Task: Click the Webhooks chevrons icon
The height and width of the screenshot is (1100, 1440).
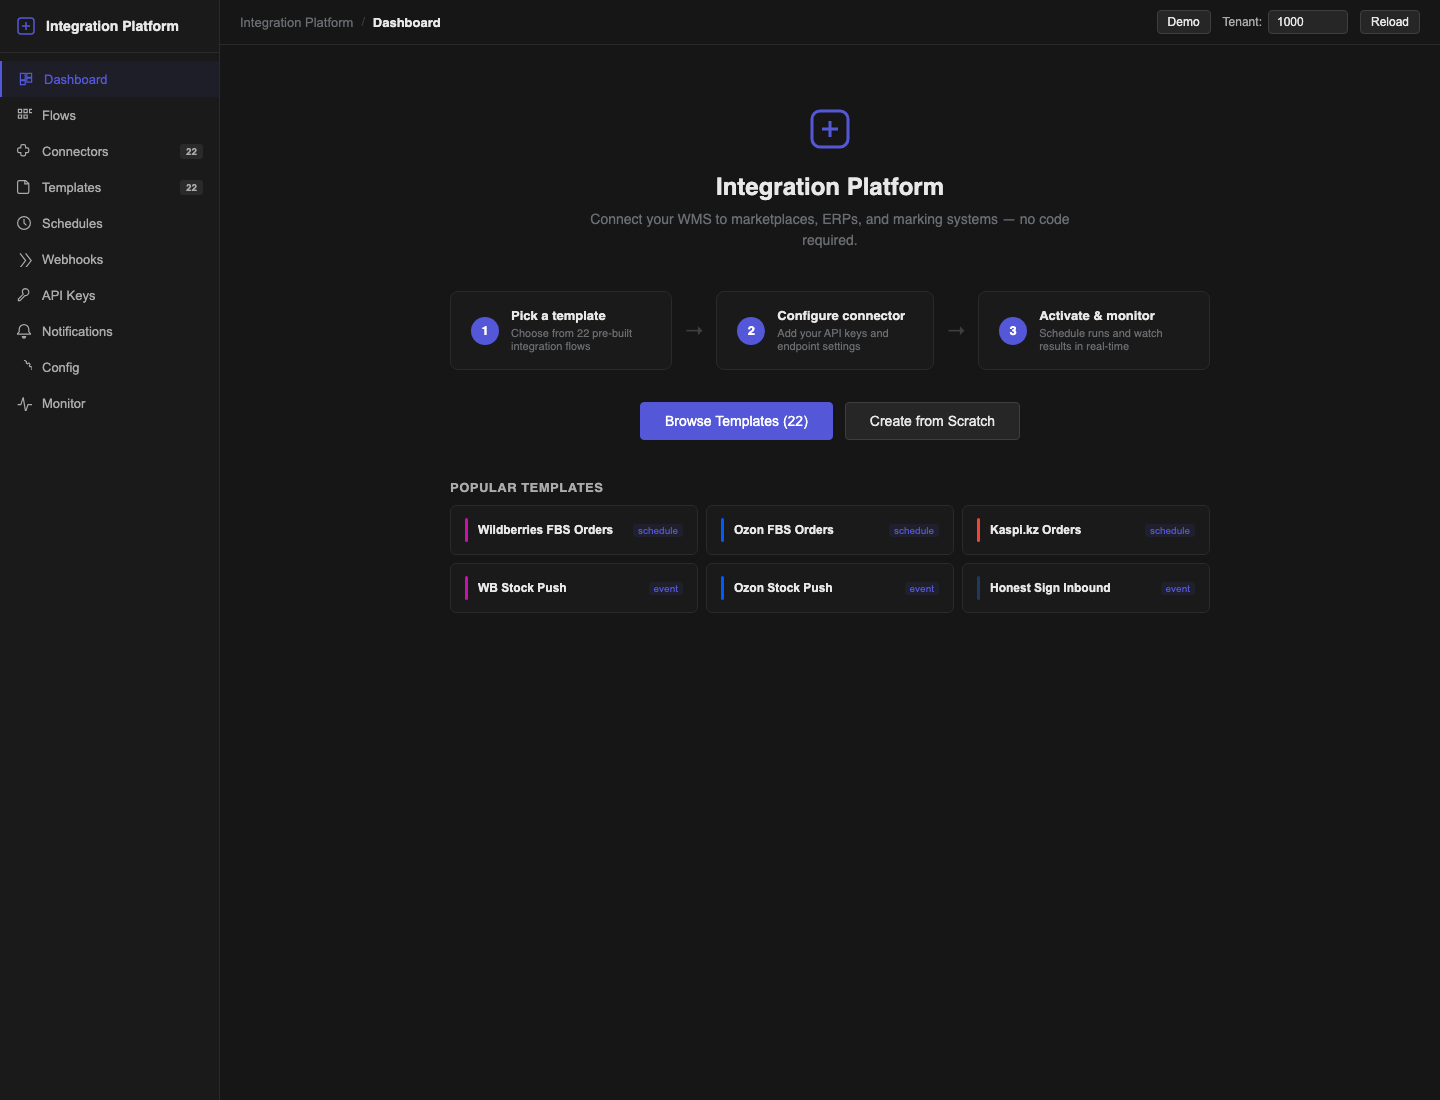Action: point(24,259)
